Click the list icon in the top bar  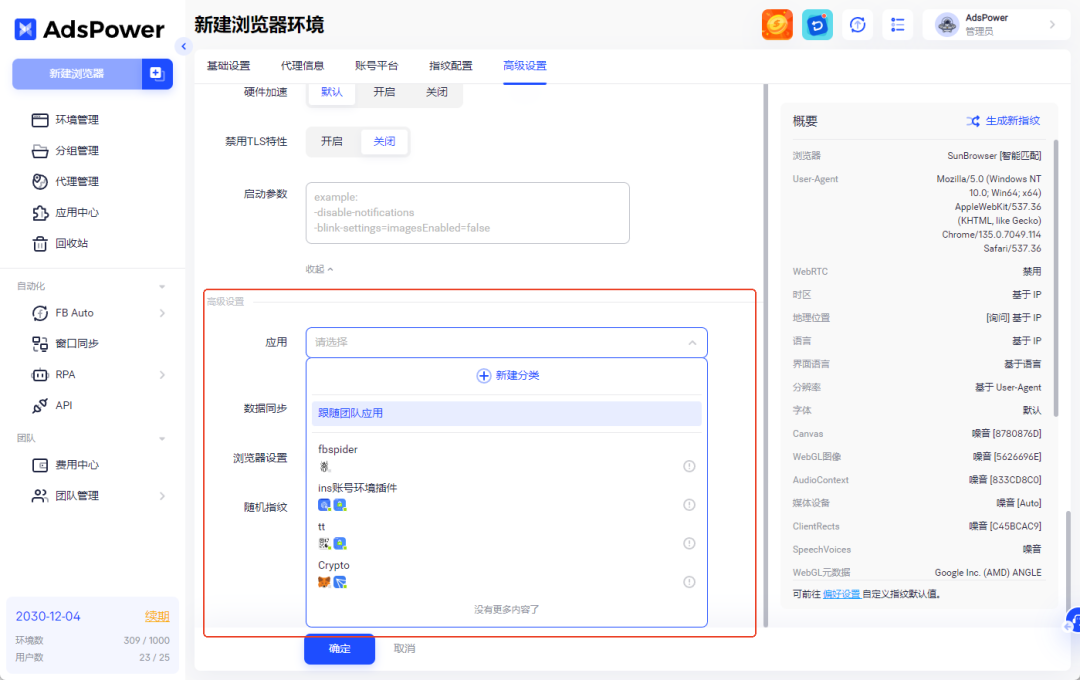point(897,24)
